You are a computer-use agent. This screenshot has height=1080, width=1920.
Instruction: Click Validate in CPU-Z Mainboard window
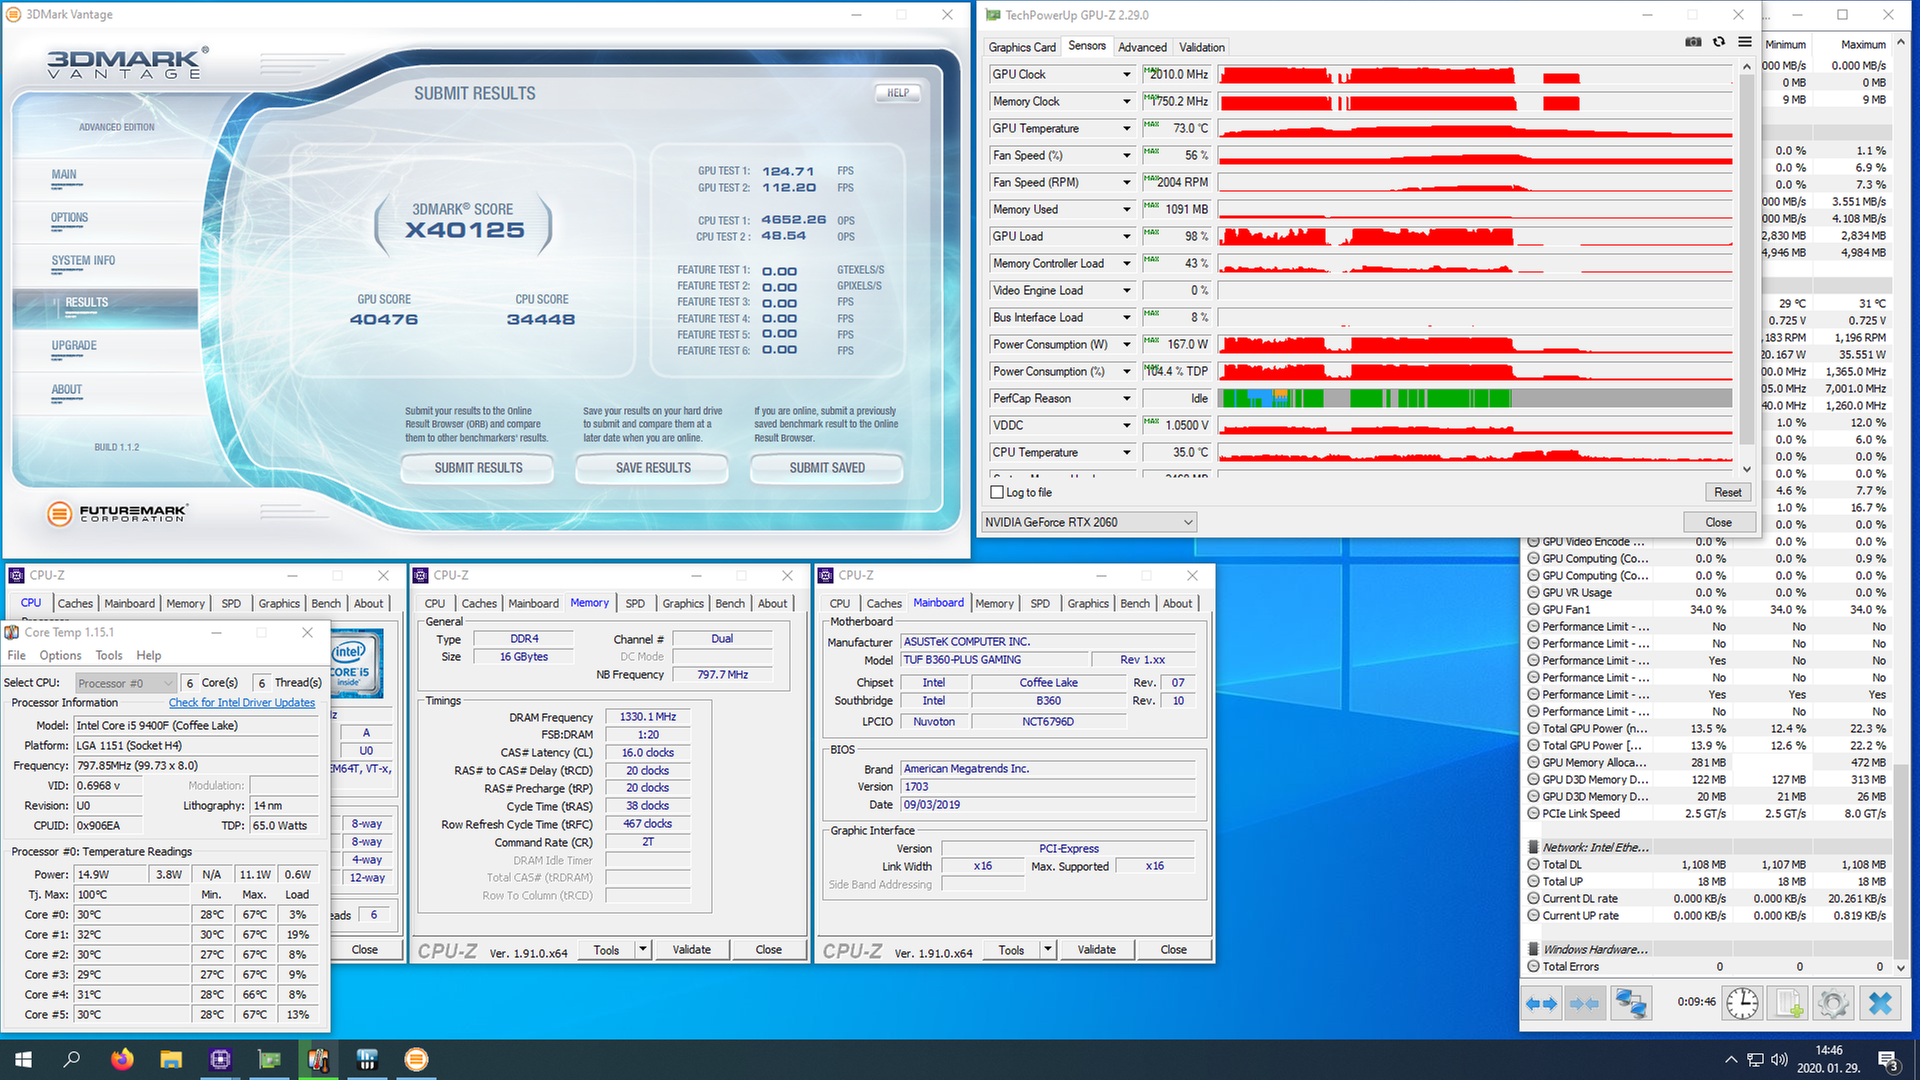1096,949
